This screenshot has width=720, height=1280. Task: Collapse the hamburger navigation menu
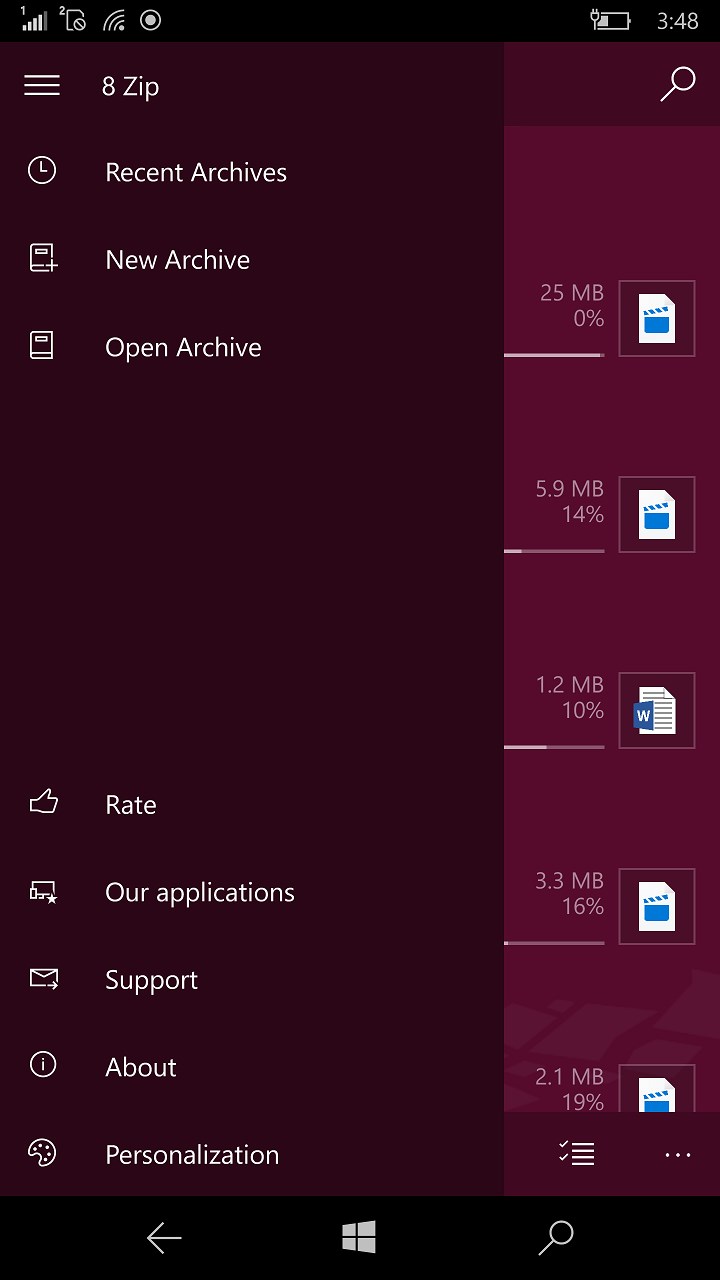[x=42, y=86]
